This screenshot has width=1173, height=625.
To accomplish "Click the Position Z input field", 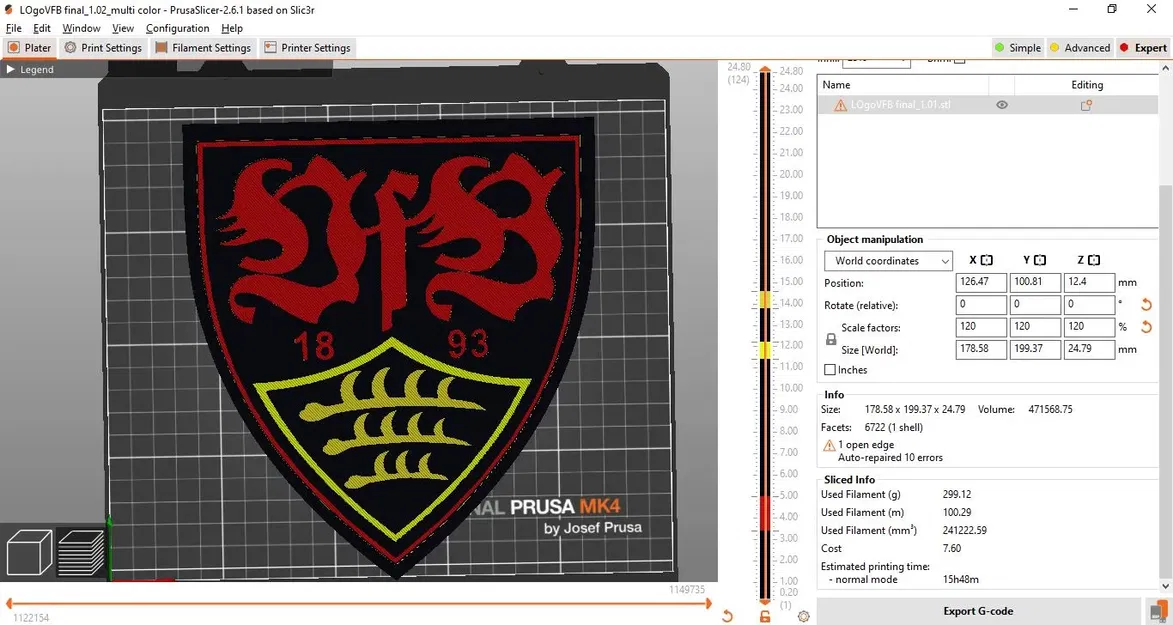I will click(x=1090, y=282).
